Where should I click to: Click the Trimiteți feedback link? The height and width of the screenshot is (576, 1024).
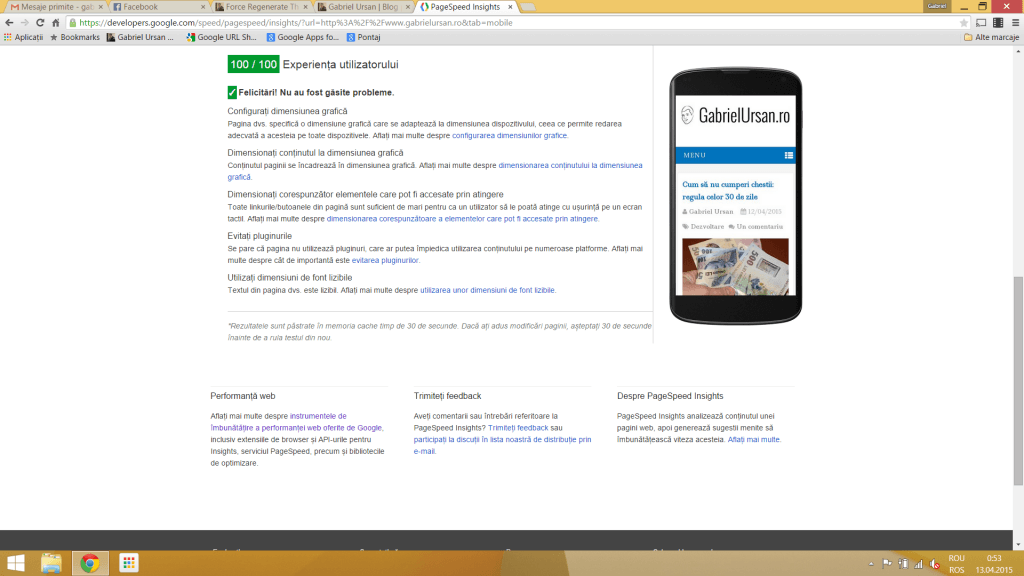point(518,428)
